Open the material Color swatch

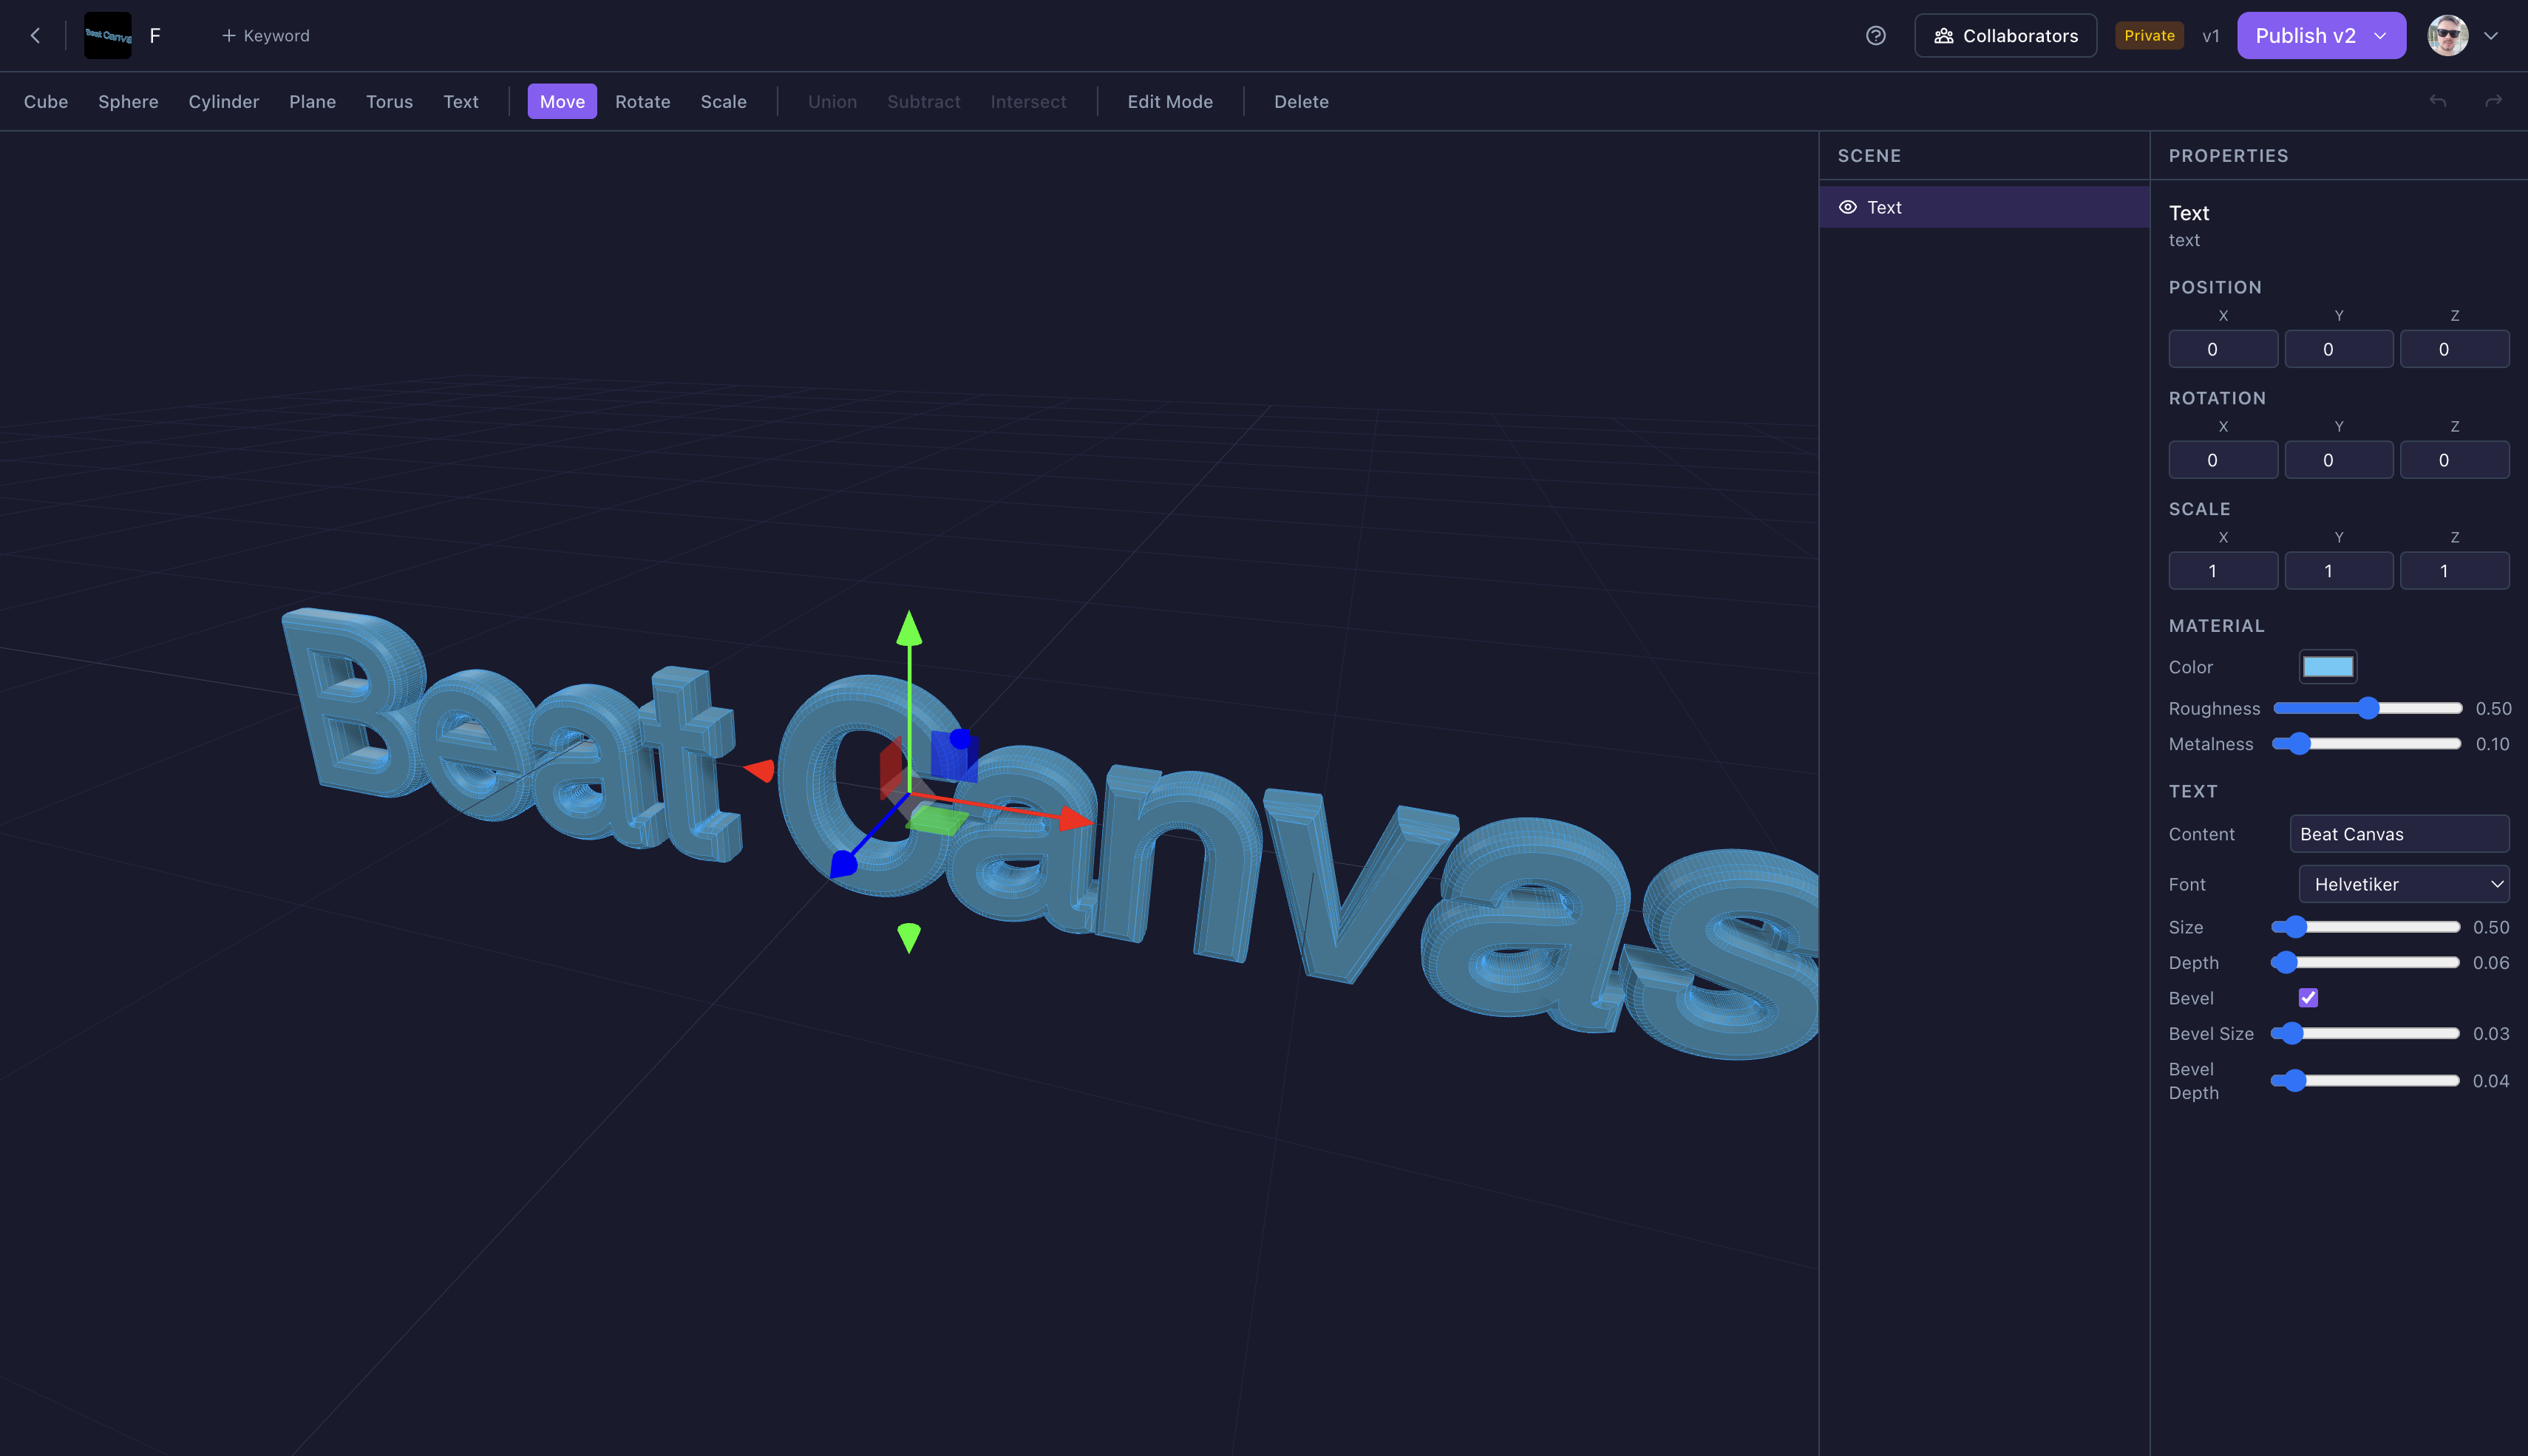pos(2327,666)
